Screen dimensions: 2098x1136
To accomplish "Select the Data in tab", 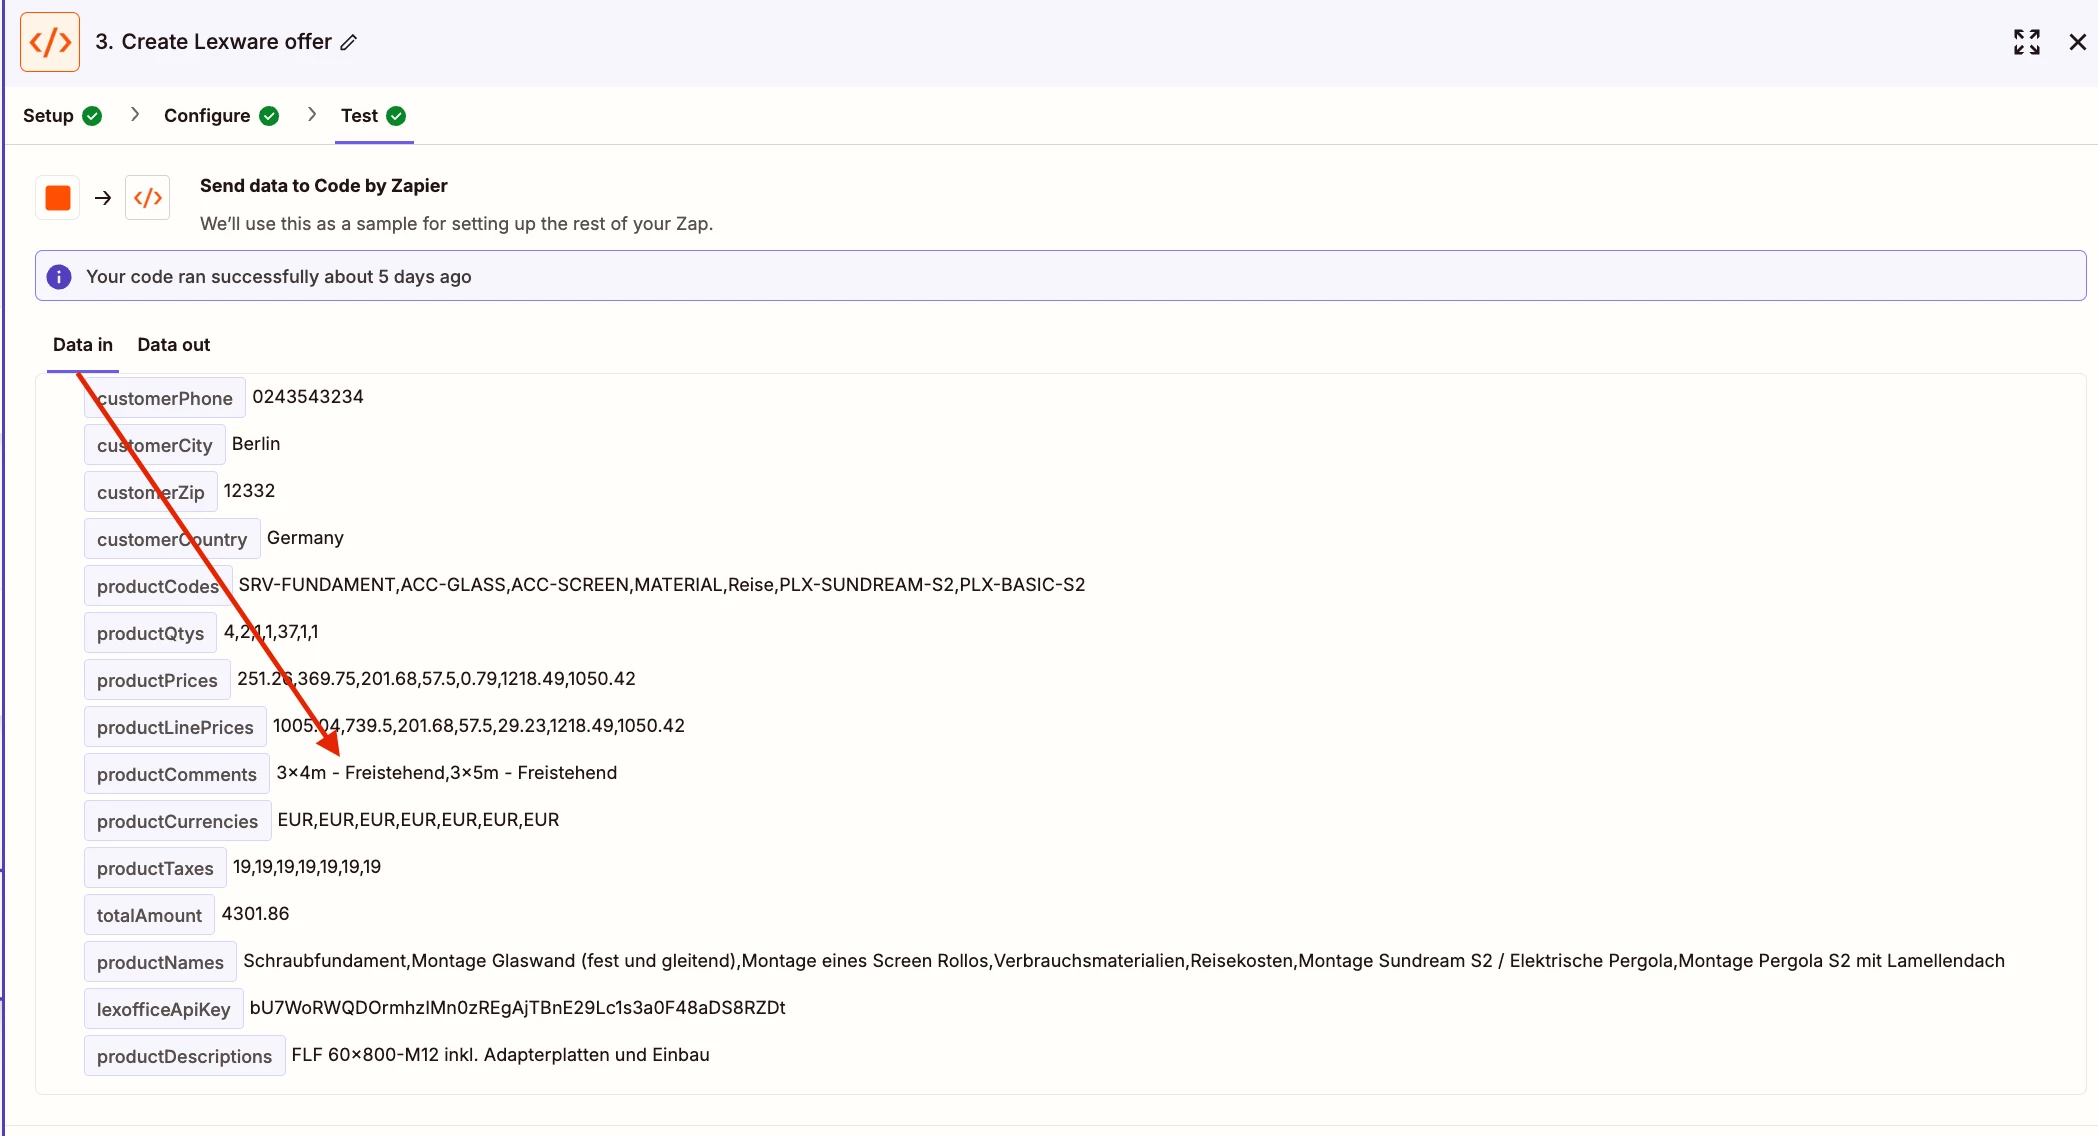I will pyautogui.click(x=82, y=345).
